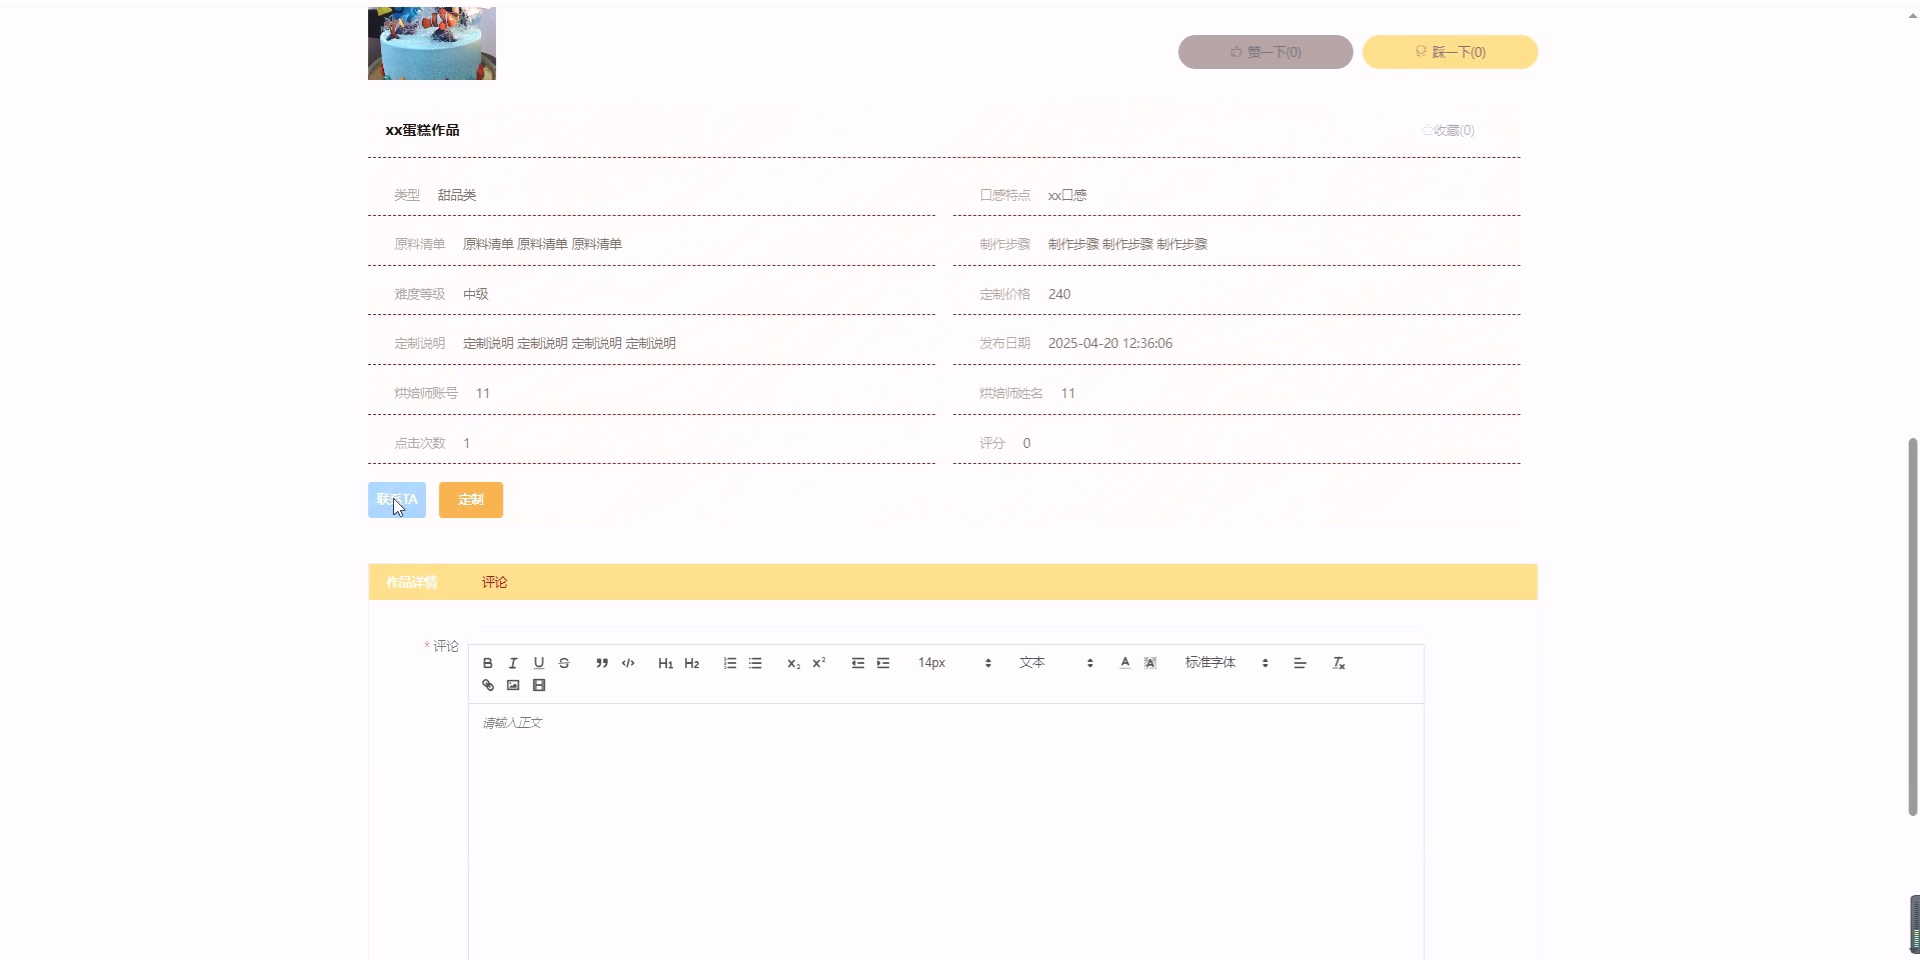Decrease the indent
The height and width of the screenshot is (960, 1920).
tap(858, 663)
